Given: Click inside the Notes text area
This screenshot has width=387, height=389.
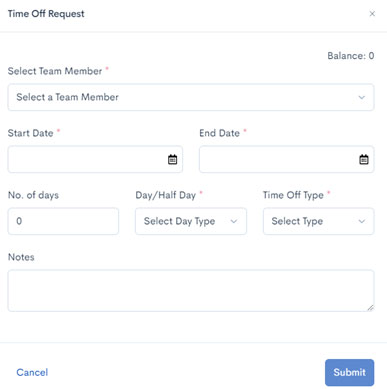Looking at the screenshot, I should coord(191,291).
